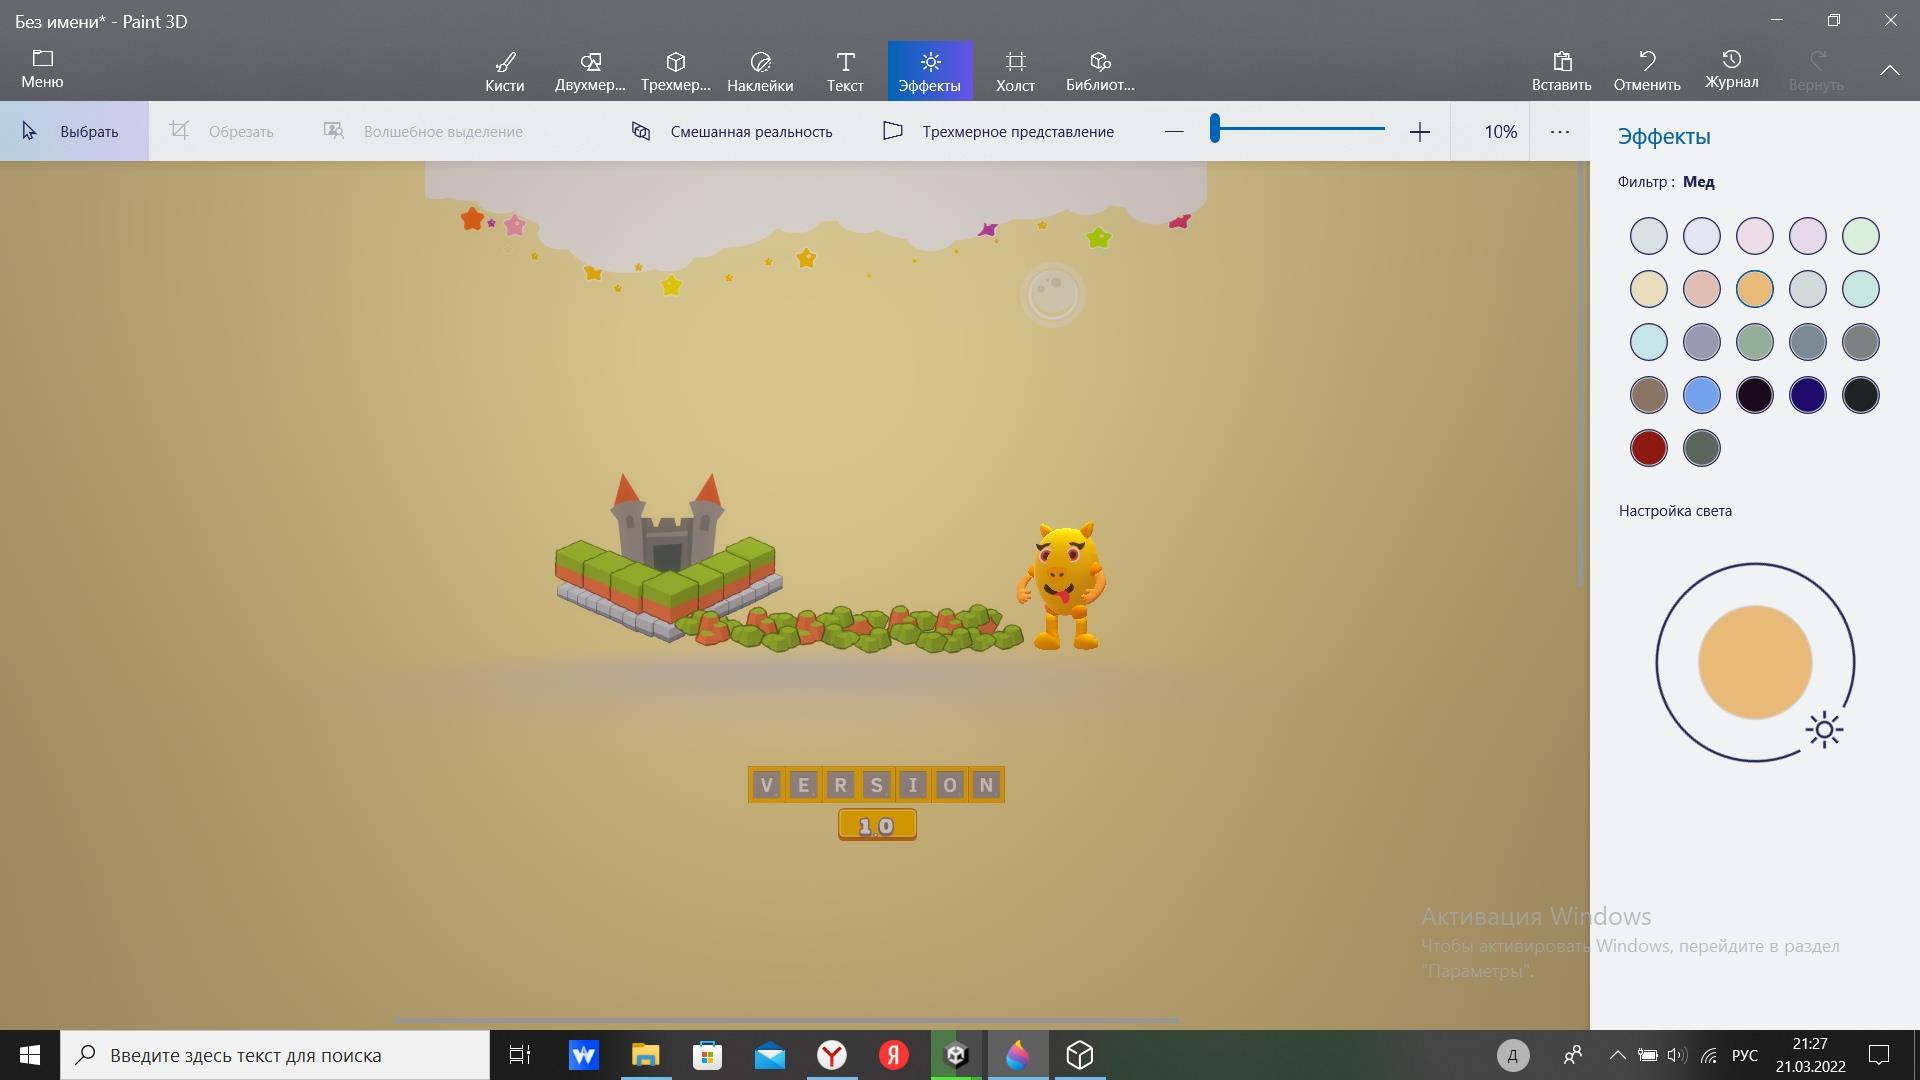Click the 10% zoom percentage field
This screenshot has height=1080, width=1920.
click(1499, 131)
